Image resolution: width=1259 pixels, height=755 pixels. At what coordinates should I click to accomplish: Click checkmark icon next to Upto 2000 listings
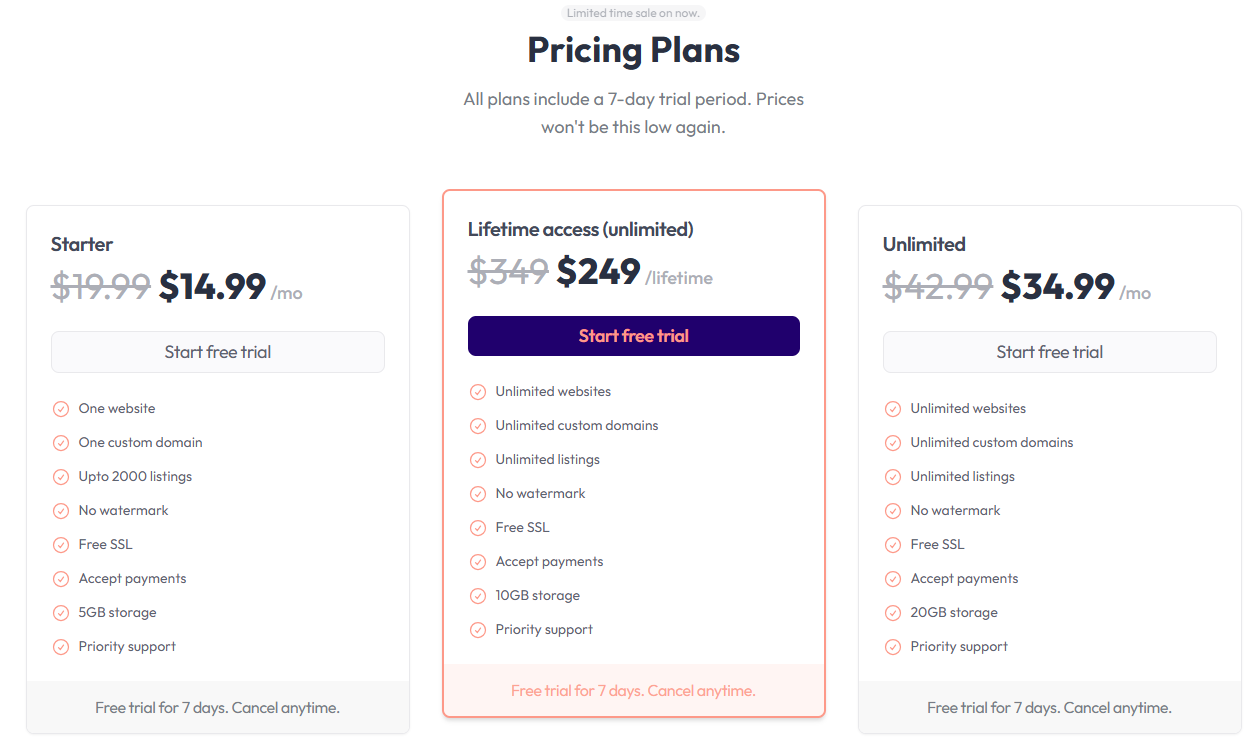coord(61,477)
